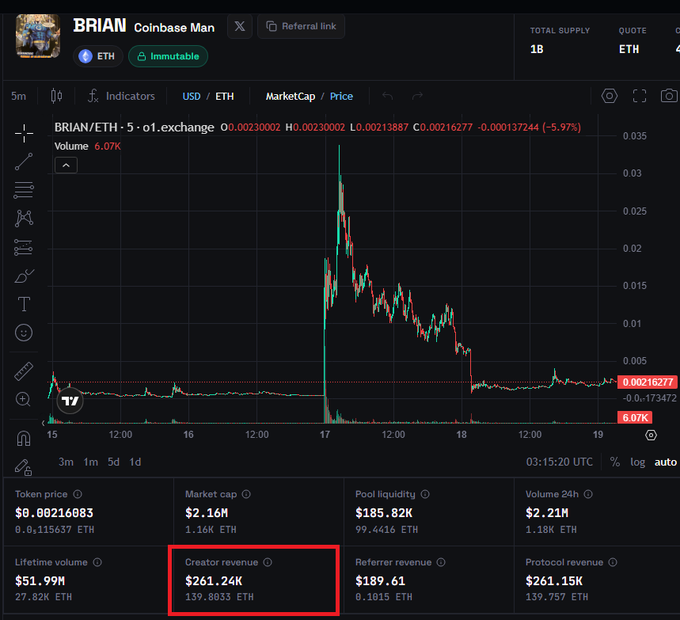Click the Immutable badge
This screenshot has height=620, width=680.
168,56
